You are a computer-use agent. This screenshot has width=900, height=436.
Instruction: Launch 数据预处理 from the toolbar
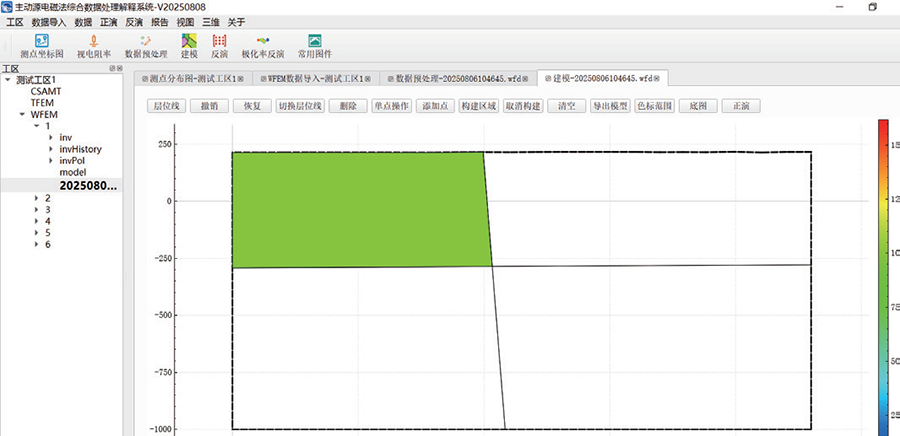pos(145,45)
